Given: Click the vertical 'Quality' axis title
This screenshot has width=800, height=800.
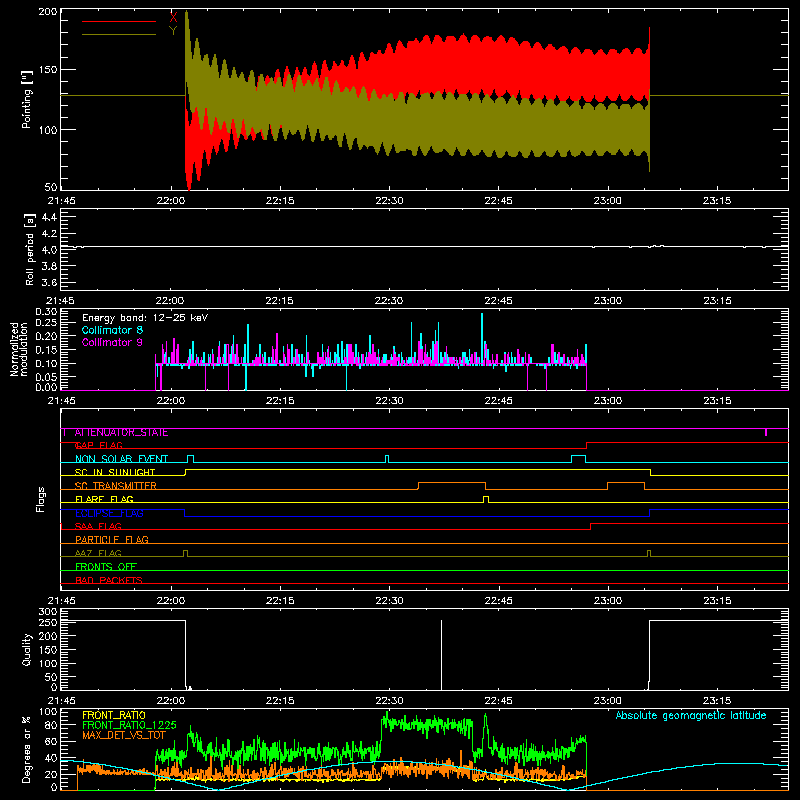Looking at the screenshot, I should pos(27,649).
